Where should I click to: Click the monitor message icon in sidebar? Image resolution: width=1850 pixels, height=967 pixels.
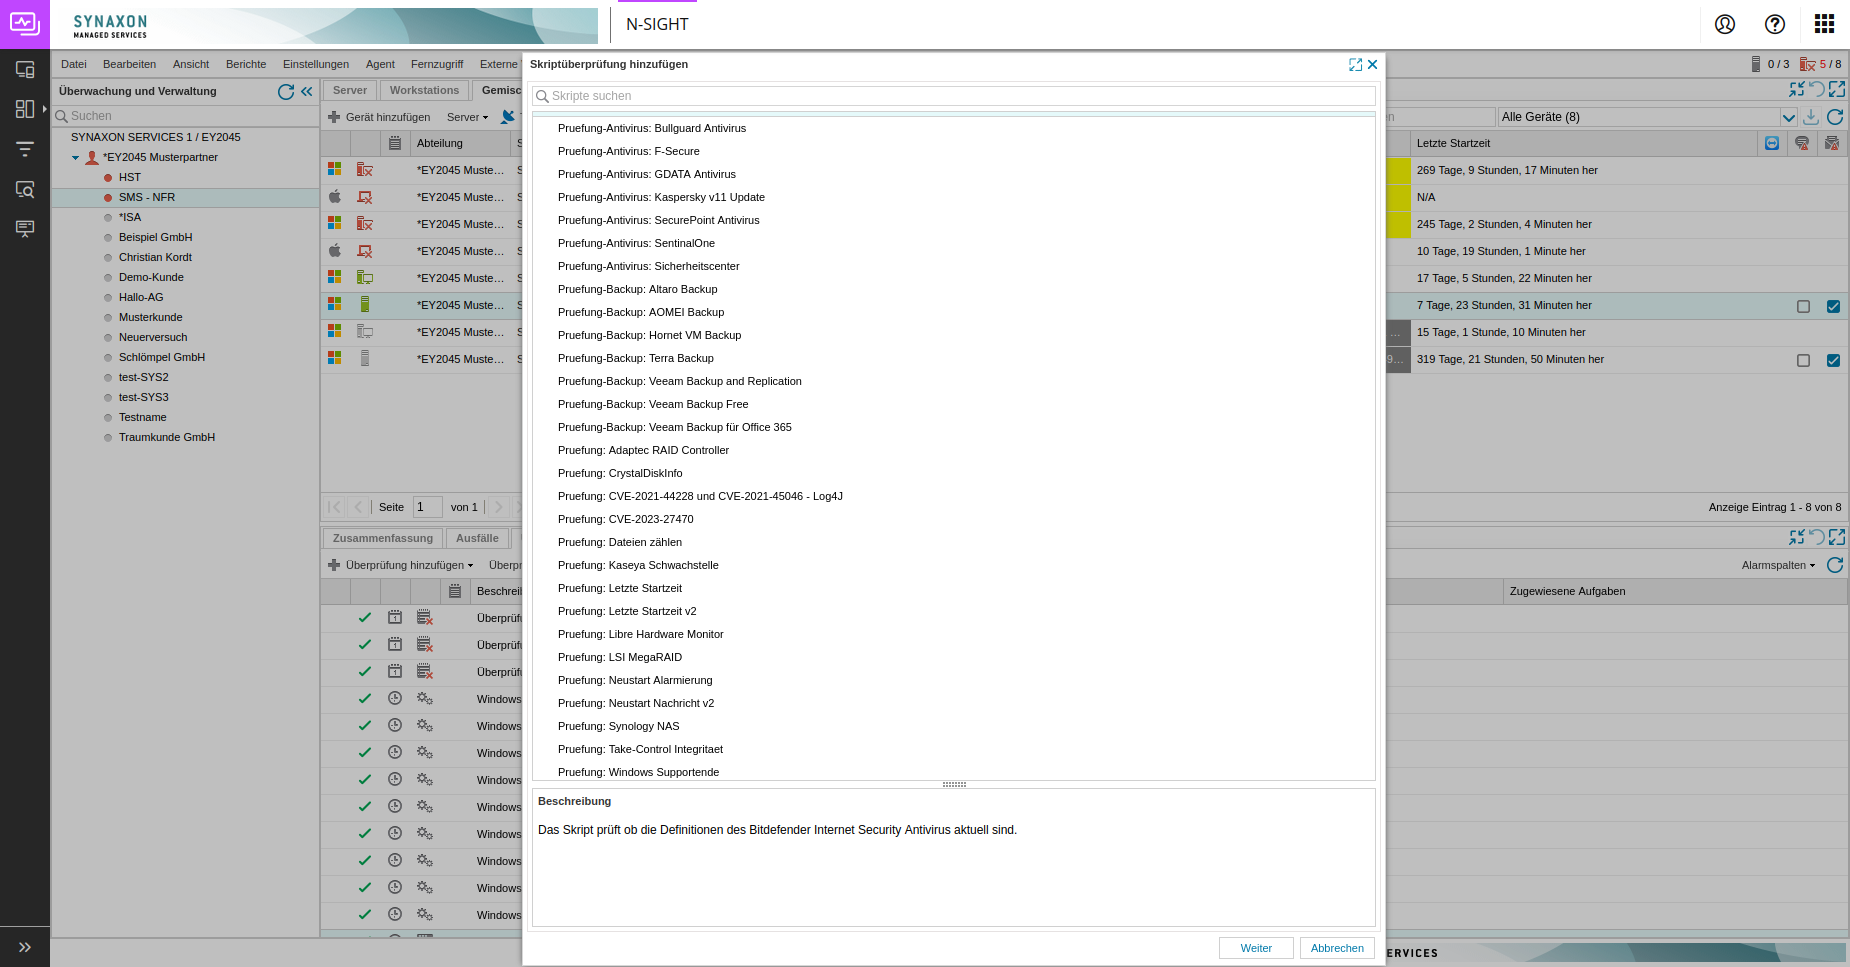point(25,229)
